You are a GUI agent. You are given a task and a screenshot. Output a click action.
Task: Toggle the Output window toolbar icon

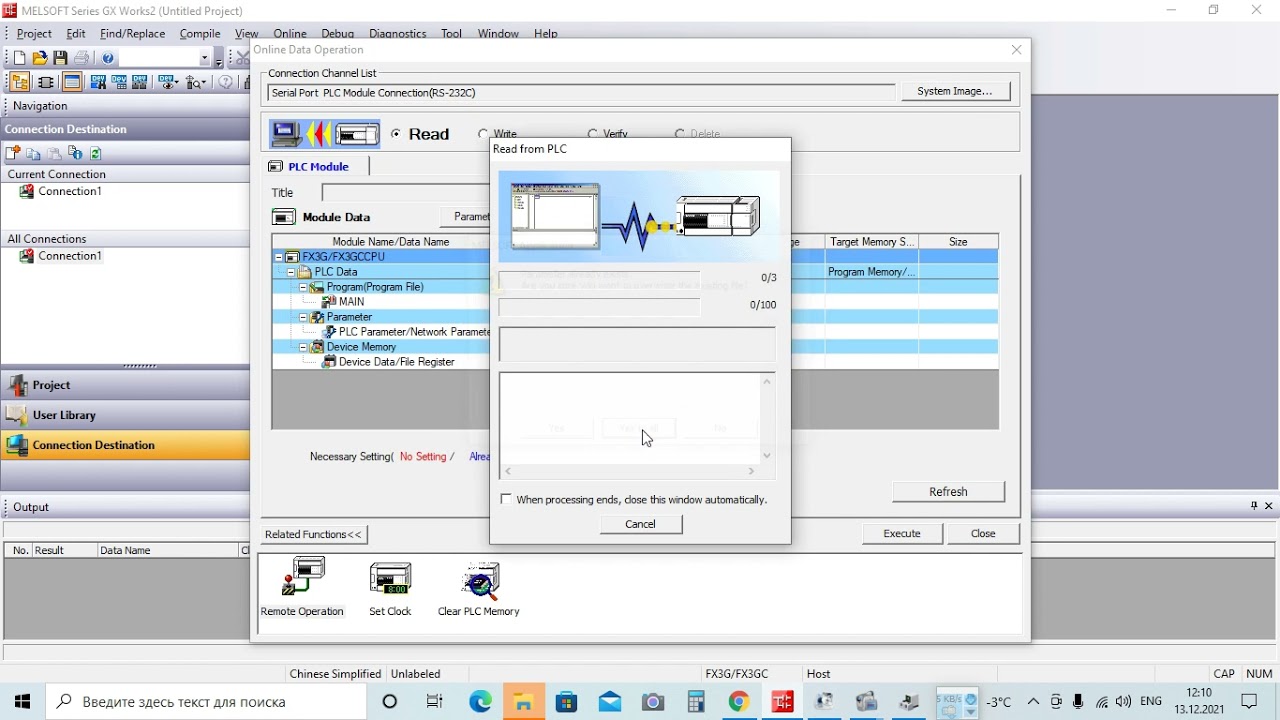coord(72,83)
